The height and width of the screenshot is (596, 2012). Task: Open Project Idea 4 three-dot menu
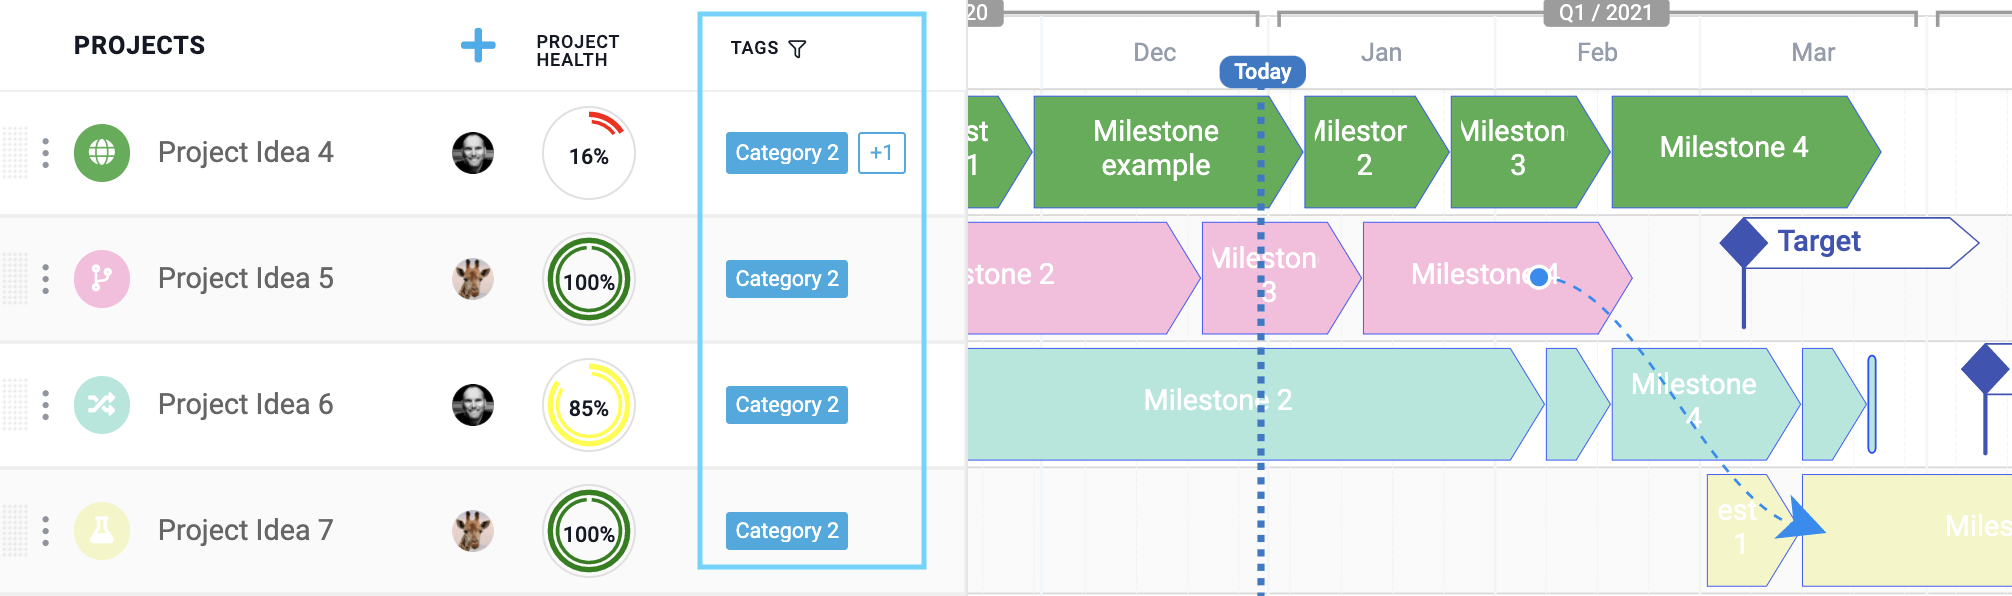click(46, 153)
